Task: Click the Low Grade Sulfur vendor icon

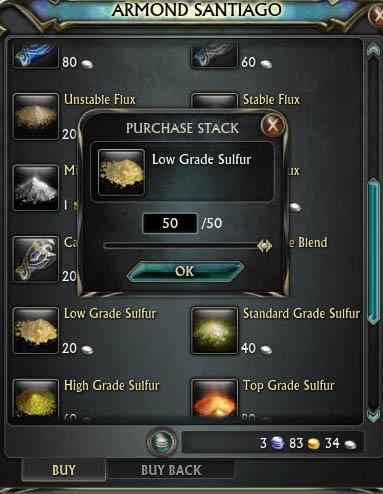Action: tap(36, 330)
